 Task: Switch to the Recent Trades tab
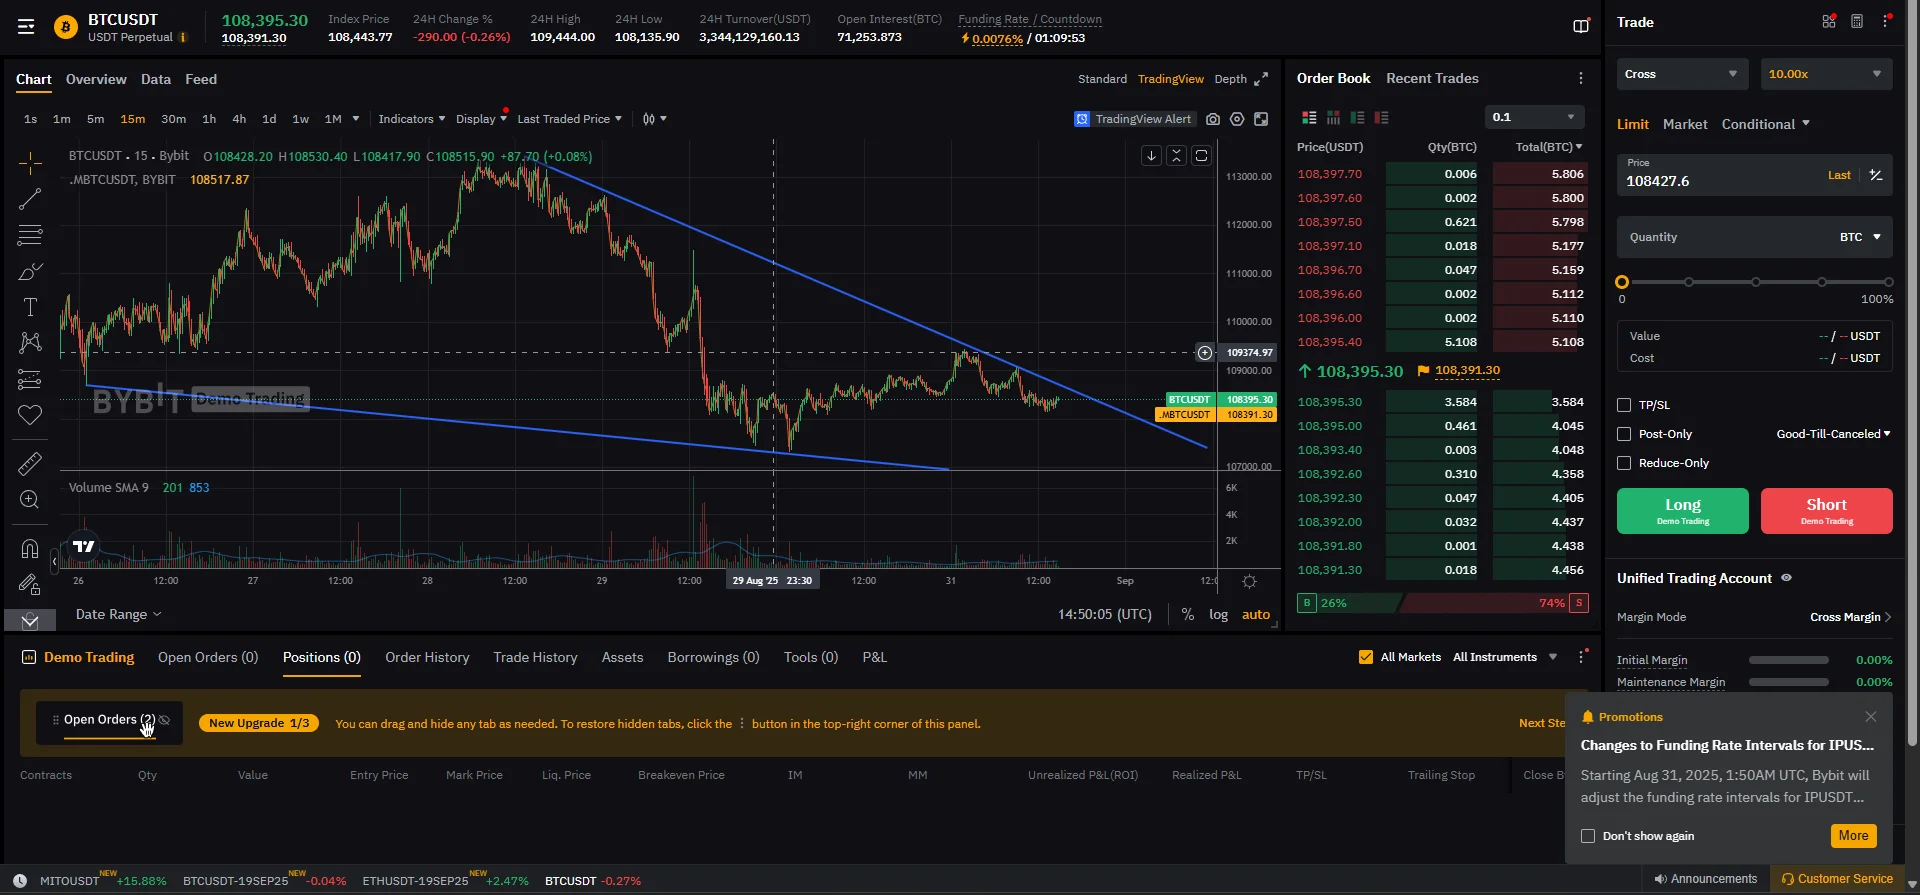point(1432,78)
